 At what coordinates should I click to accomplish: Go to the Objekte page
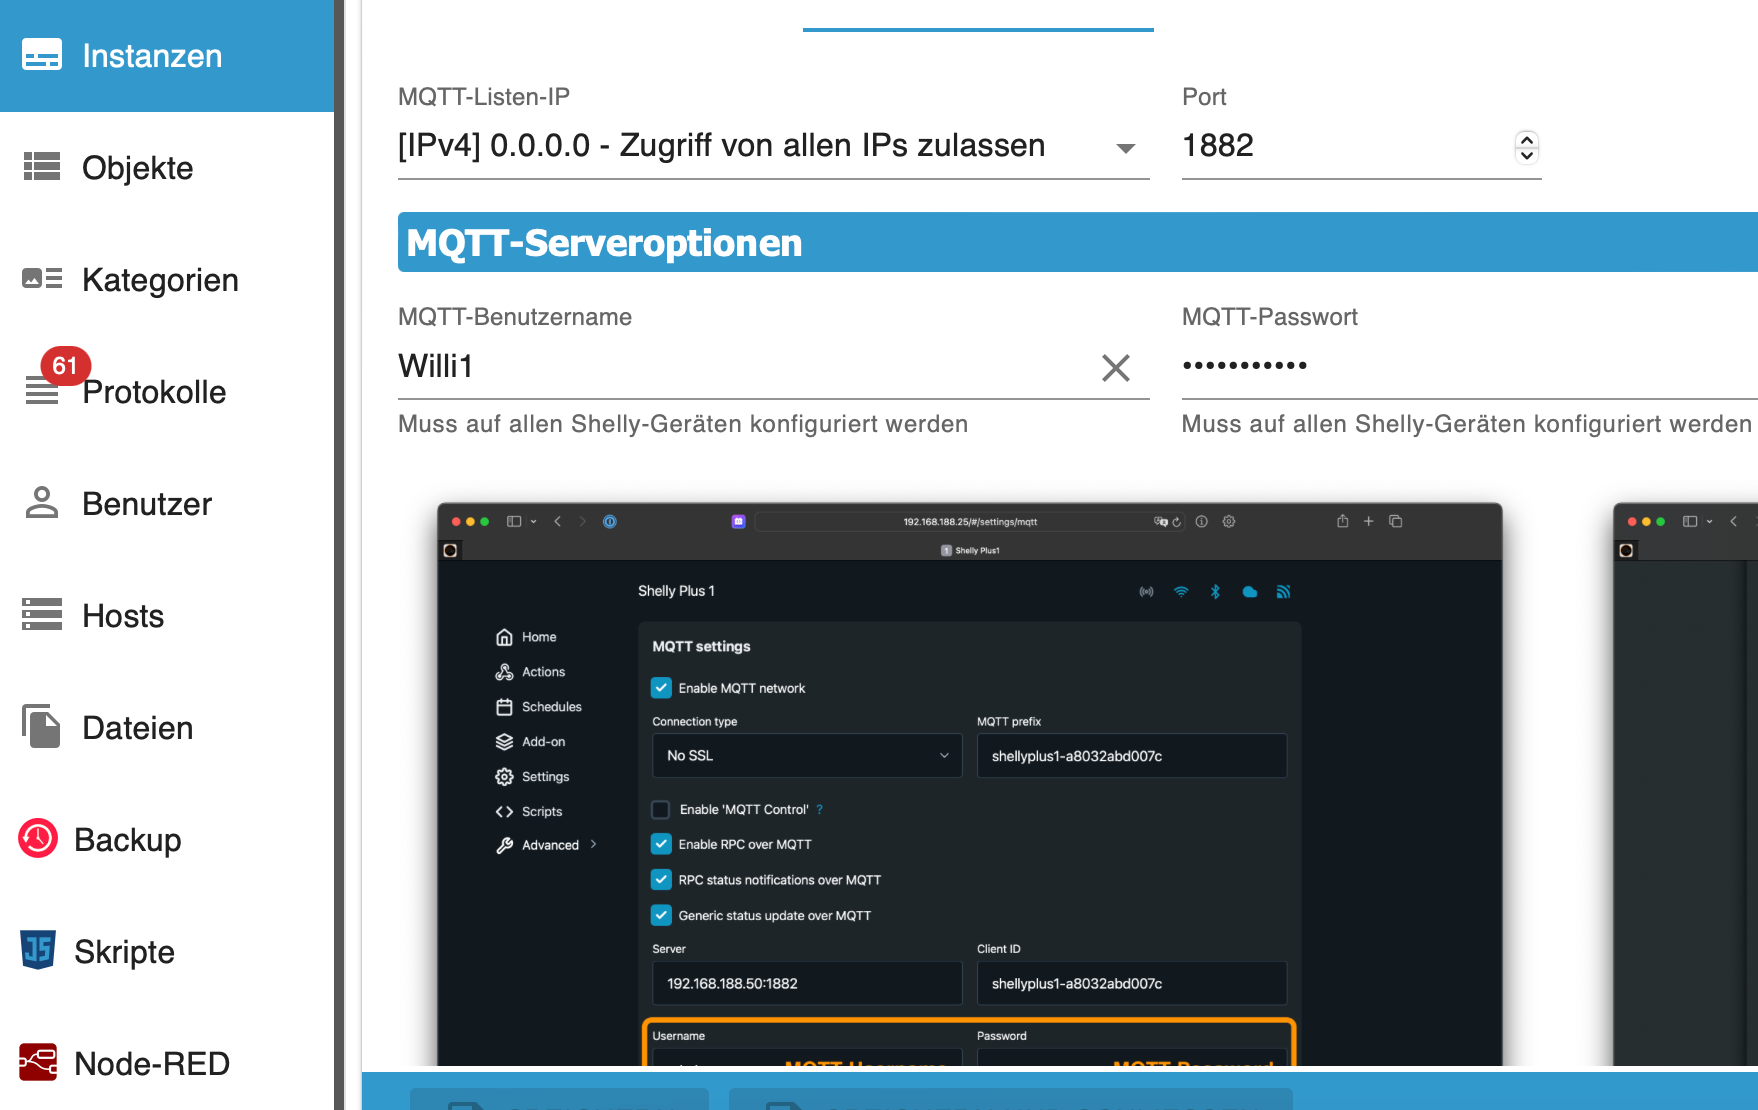point(167,168)
